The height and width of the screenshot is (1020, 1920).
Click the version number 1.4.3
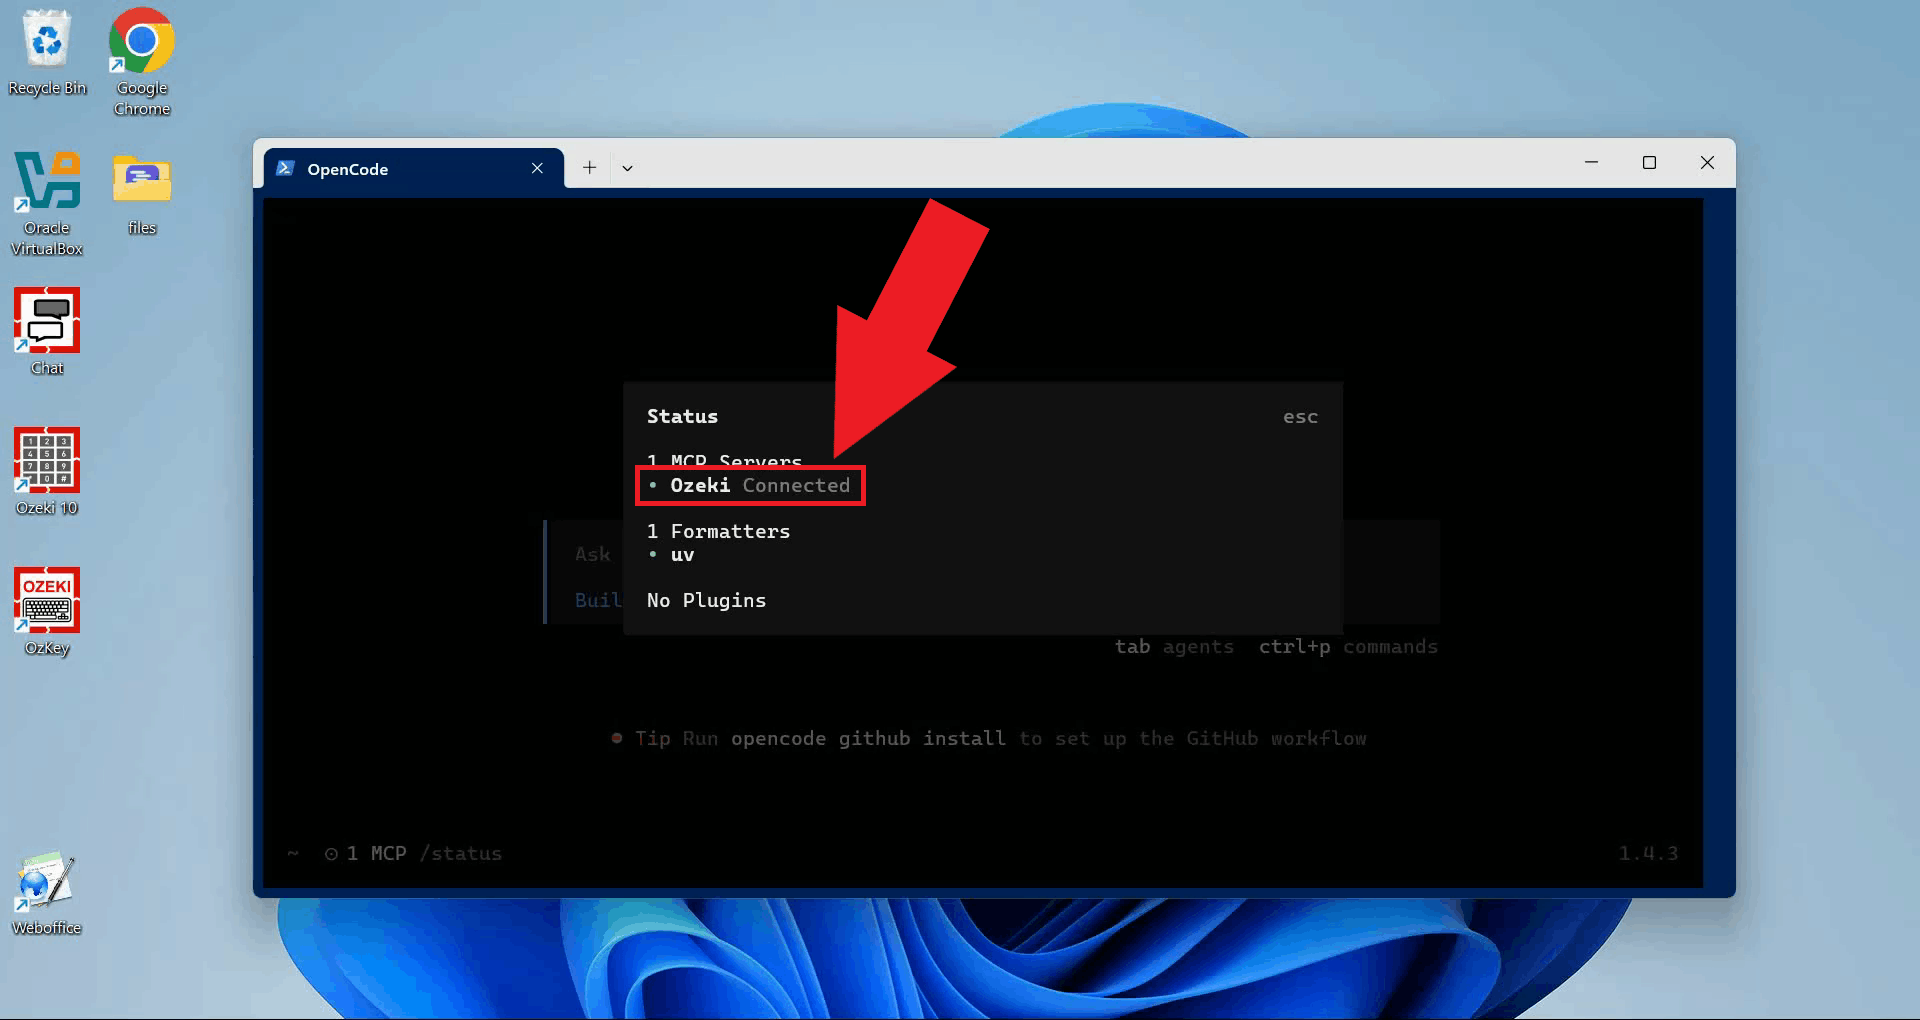[x=1648, y=853]
